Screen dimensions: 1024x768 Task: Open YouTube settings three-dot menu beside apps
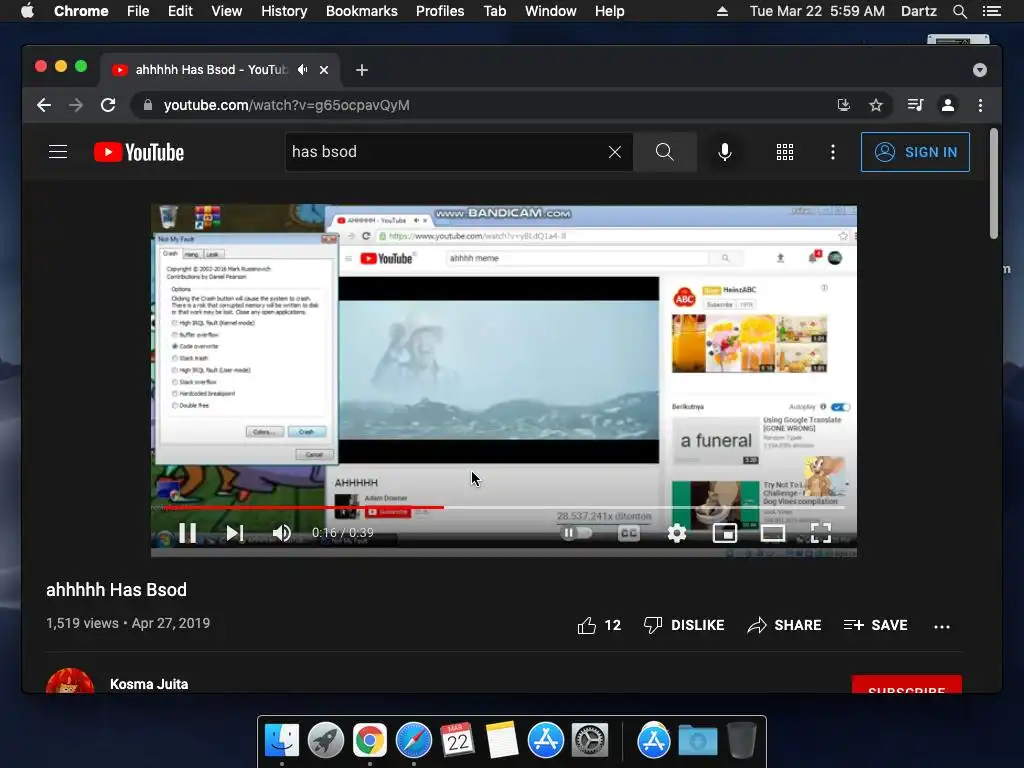tap(833, 152)
